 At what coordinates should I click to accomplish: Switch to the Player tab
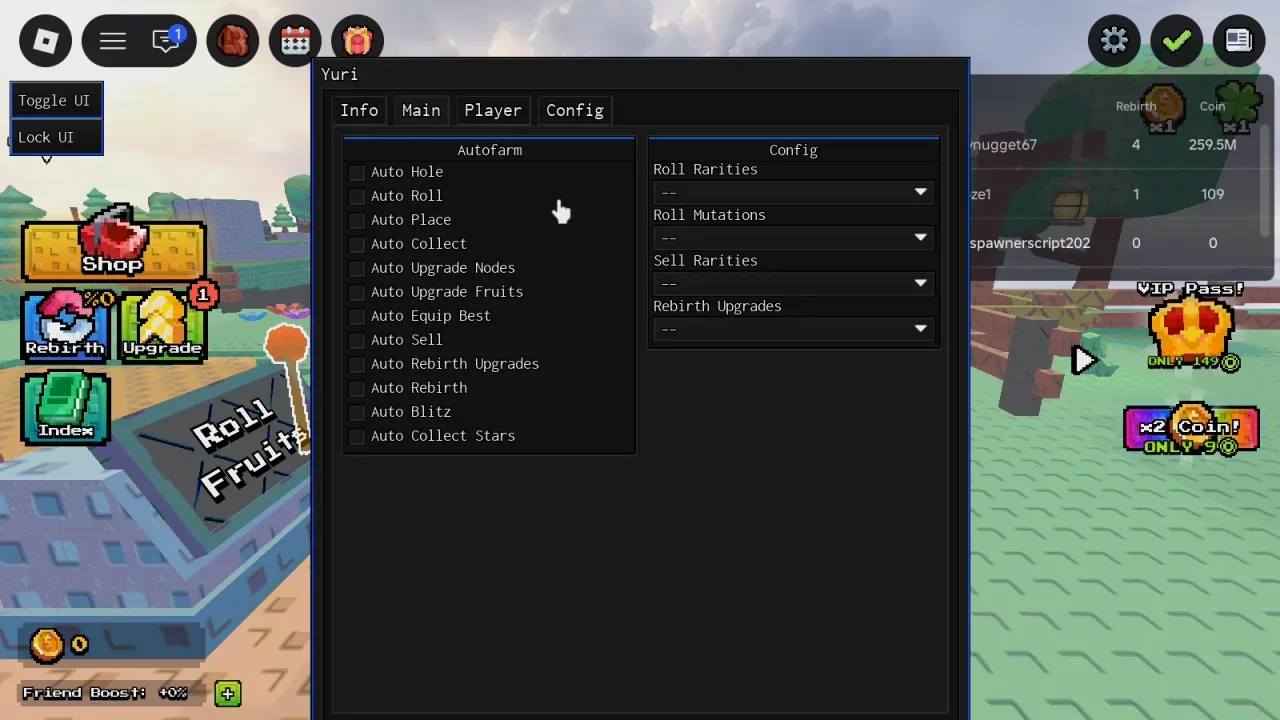click(x=492, y=110)
